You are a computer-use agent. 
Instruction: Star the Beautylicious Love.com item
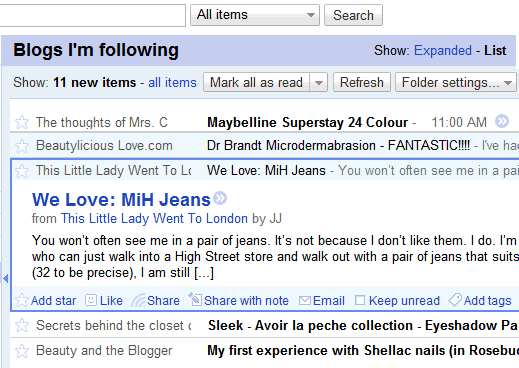click(x=22, y=146)
